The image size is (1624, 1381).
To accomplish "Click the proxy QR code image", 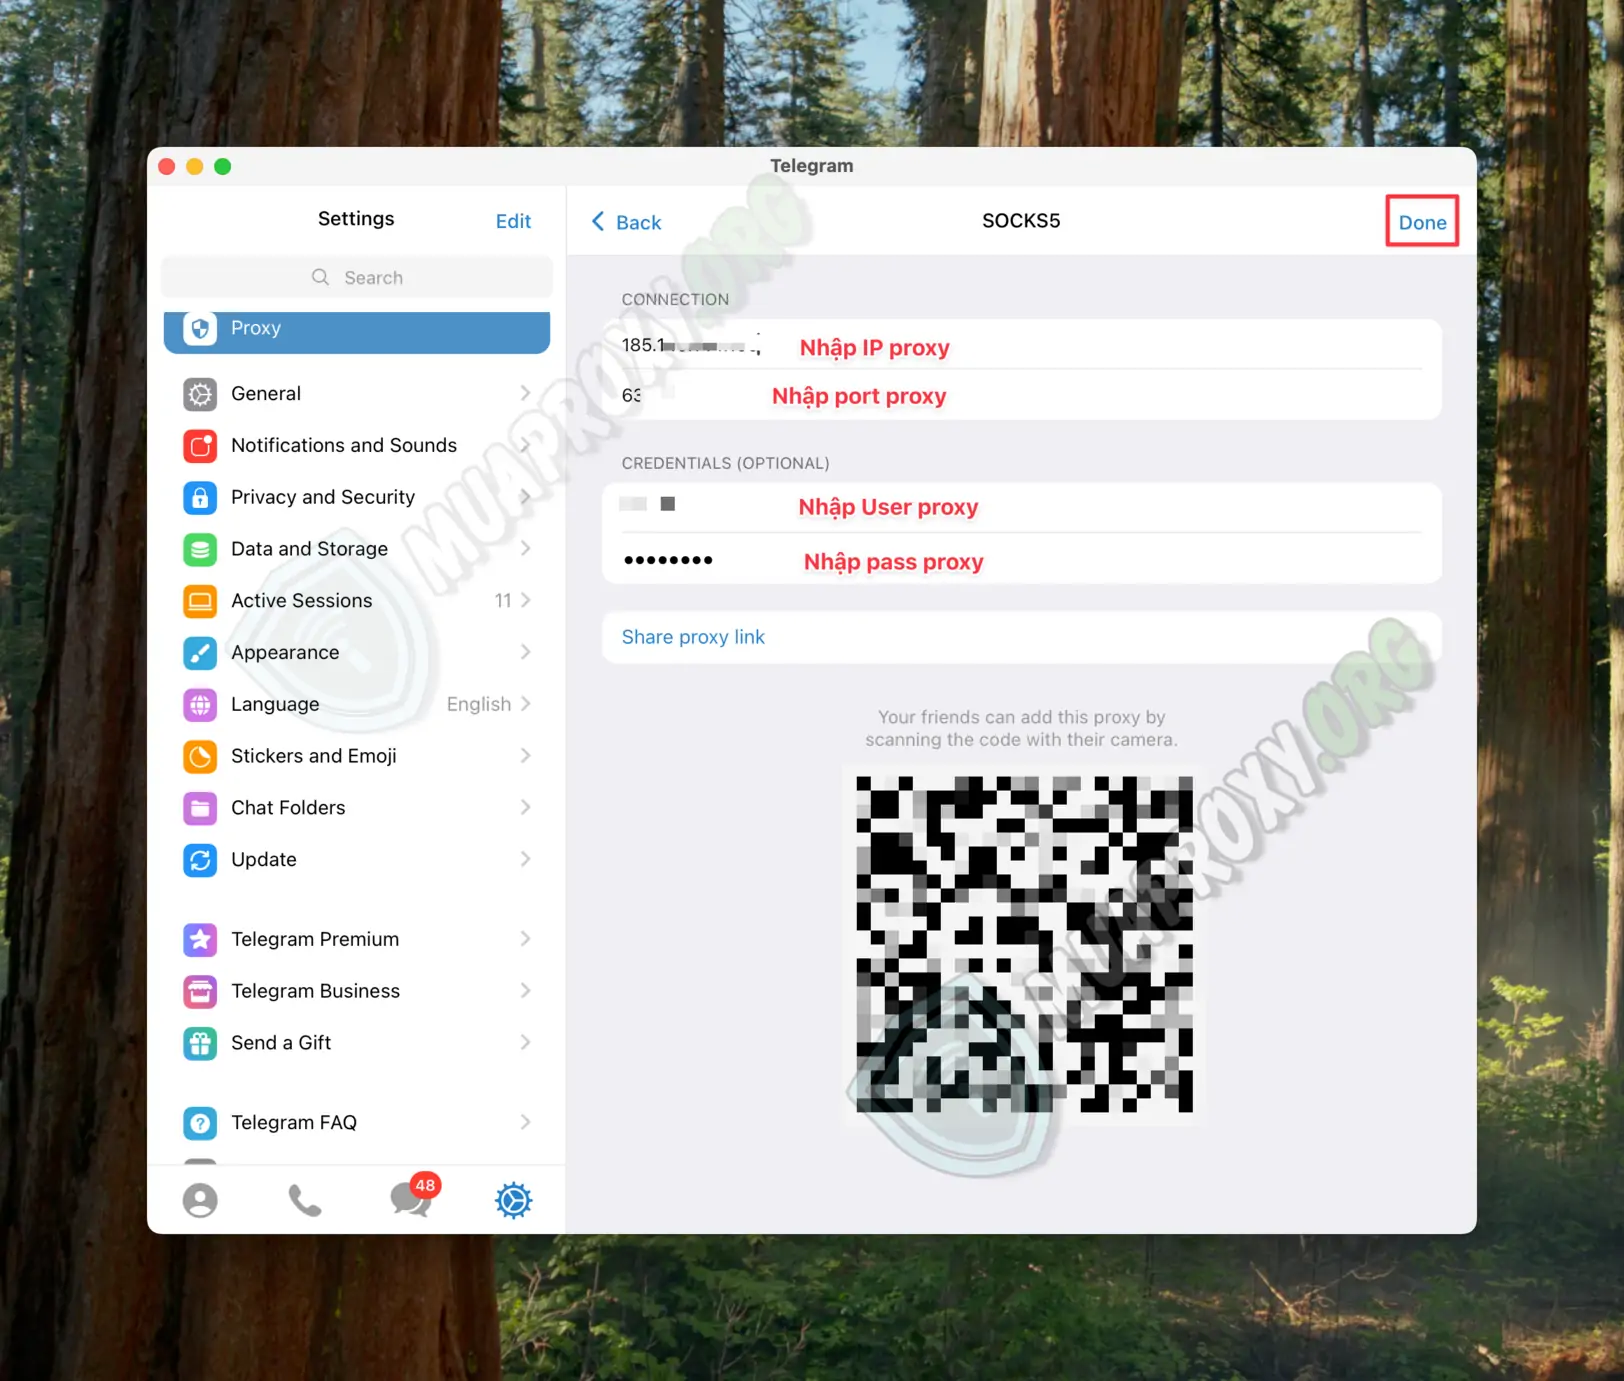I will click(1024, 944).
